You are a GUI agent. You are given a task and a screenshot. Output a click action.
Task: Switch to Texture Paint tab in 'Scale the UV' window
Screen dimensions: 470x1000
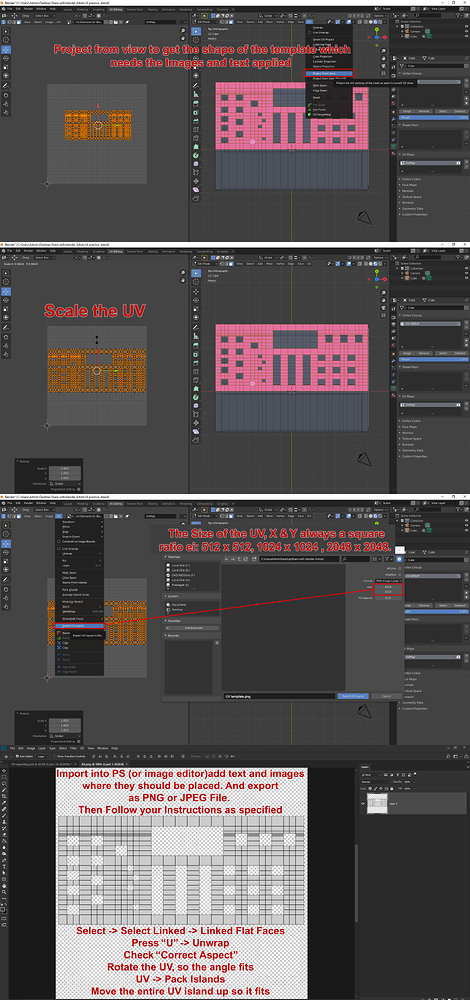[x=135, y=252]
